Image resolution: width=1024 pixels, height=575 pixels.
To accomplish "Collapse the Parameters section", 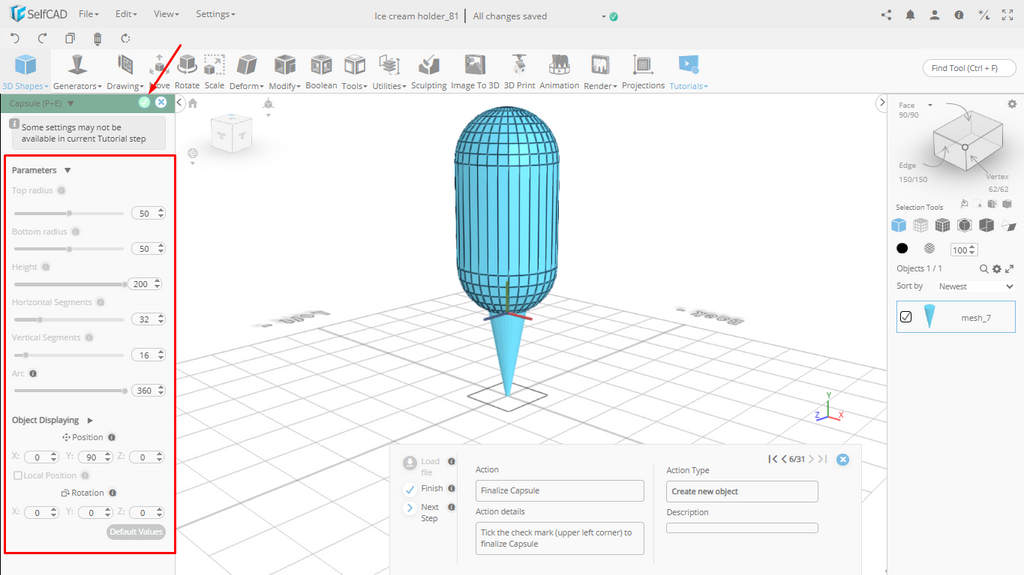I will [x=67, y=171].
